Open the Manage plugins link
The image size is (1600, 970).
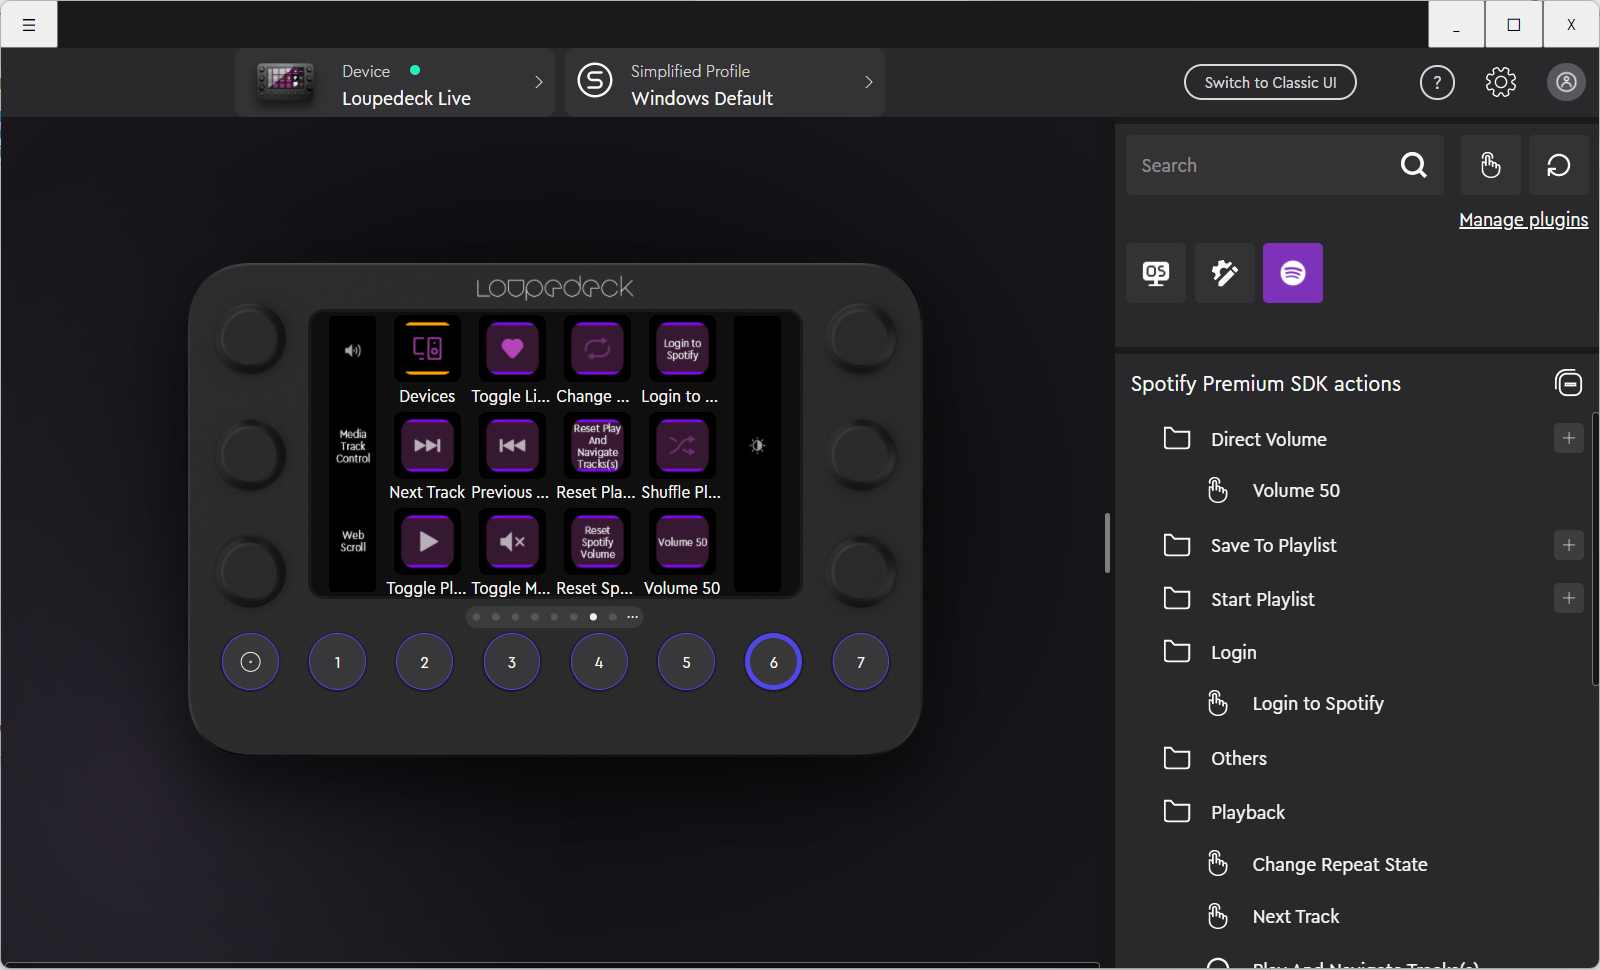pos(1523,220)
